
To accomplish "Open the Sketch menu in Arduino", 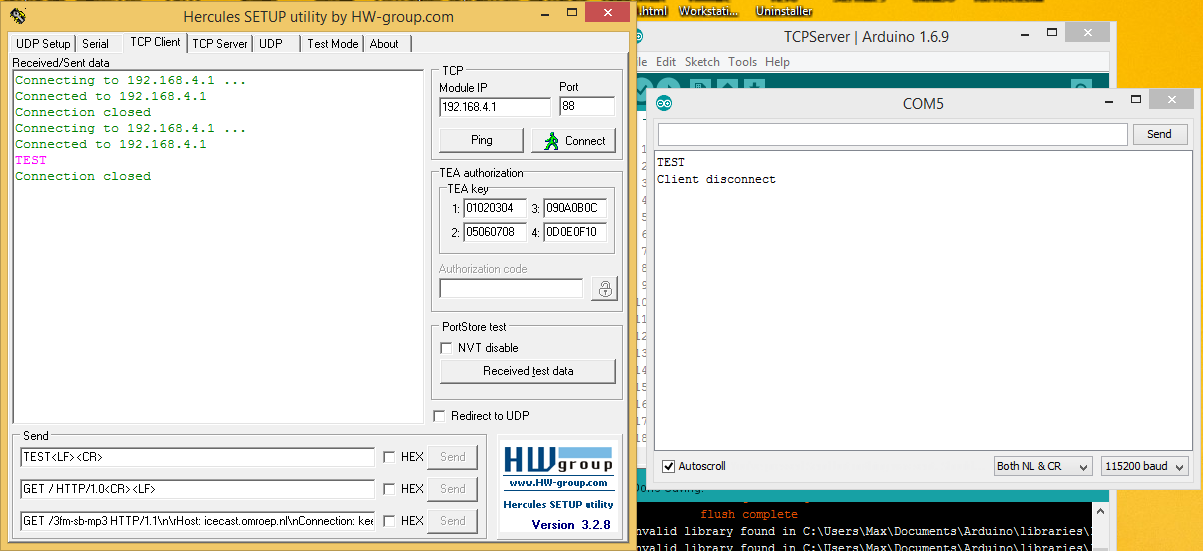I will point(701,62).
